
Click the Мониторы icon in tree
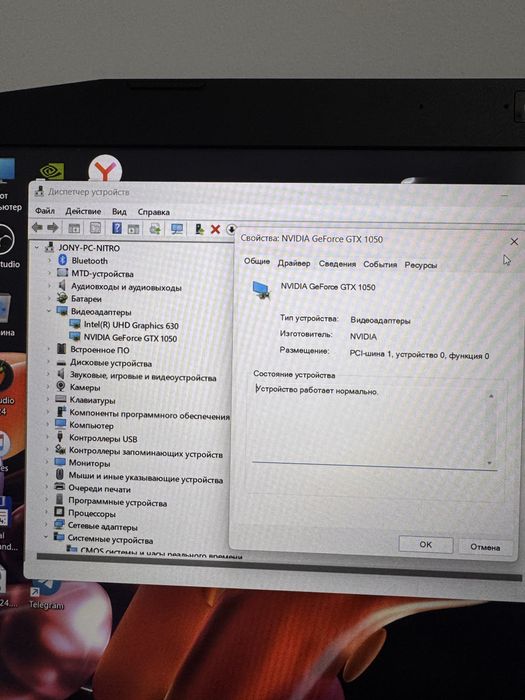tap(60, 462)
